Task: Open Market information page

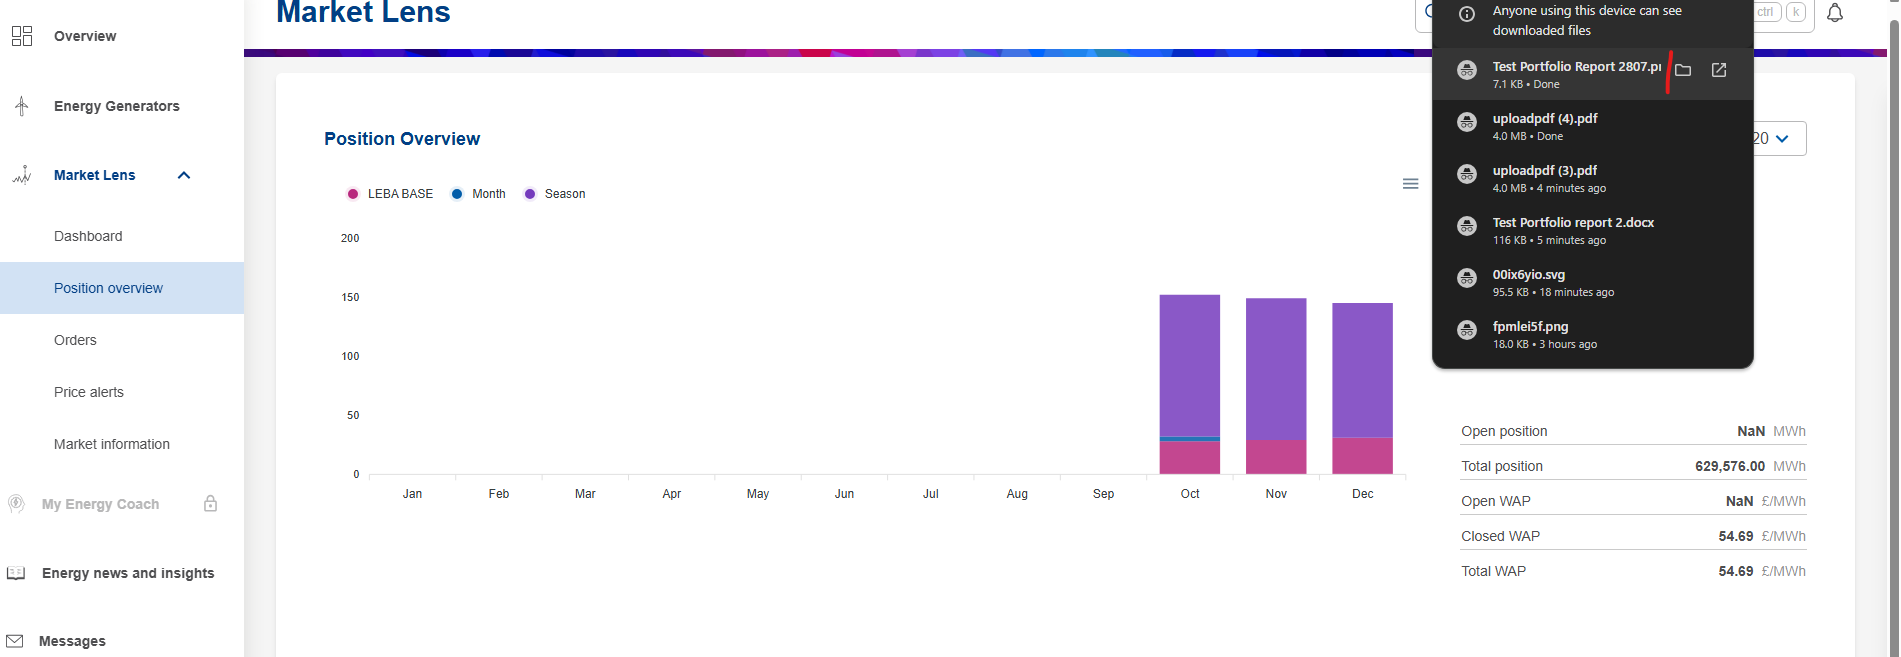Action: tap(112, 444)
